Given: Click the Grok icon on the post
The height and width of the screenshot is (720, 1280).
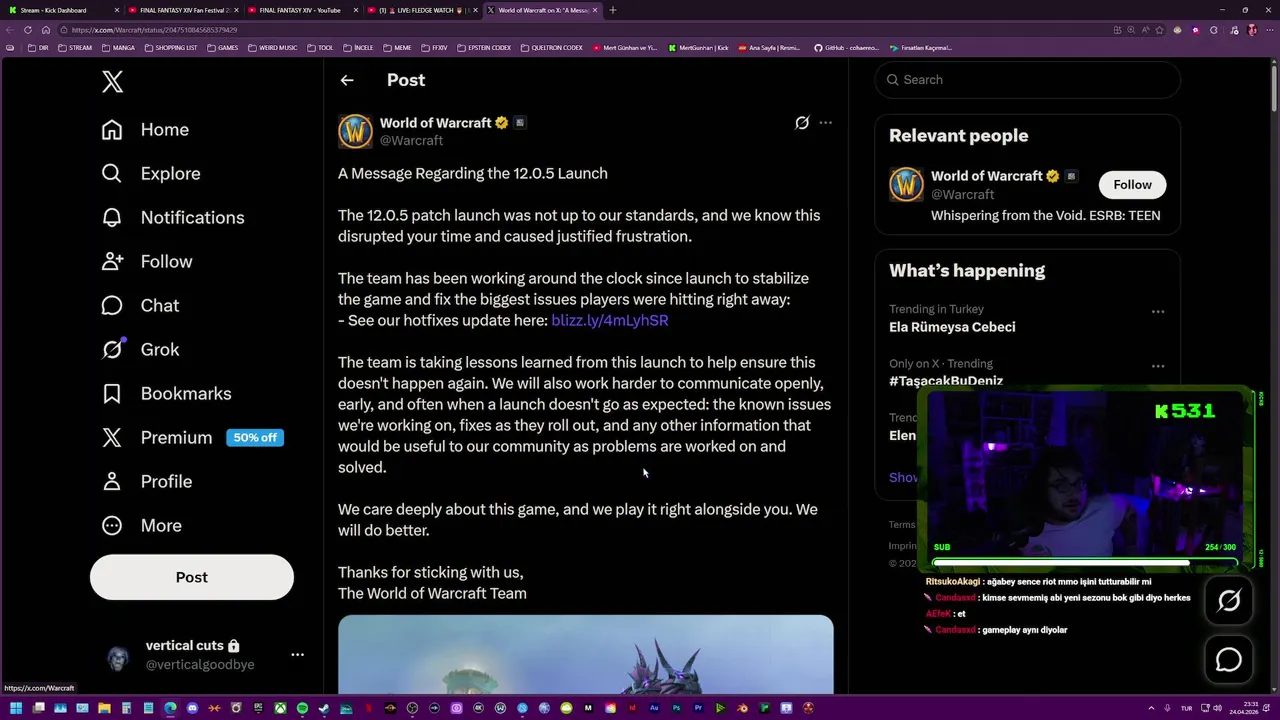Looking at the screenshot, I should [x=802, y=123].
